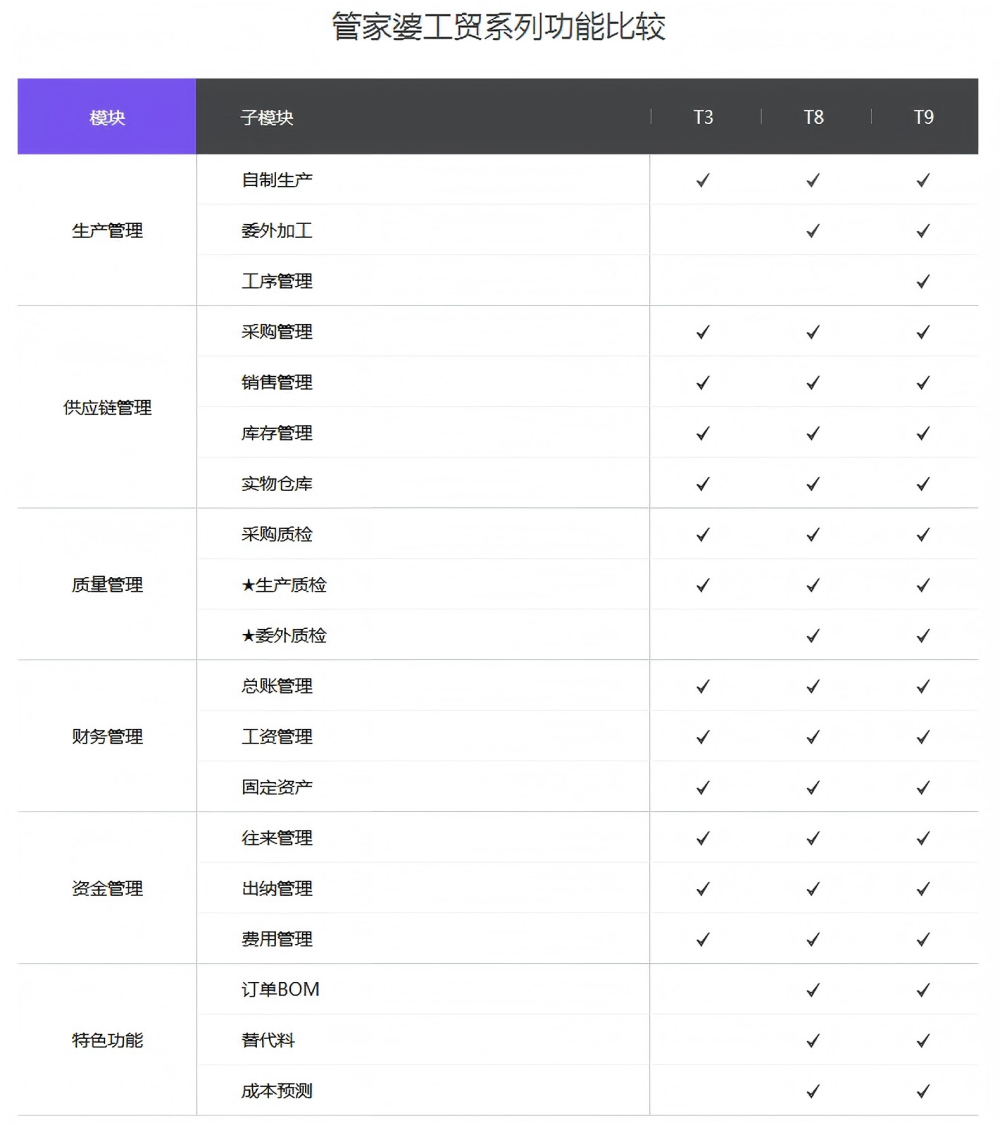Viewport: 1000px width, 1125px height.
Task: Click the 管家婆工贸系列功能比较 title
Action: coord(500,27)
